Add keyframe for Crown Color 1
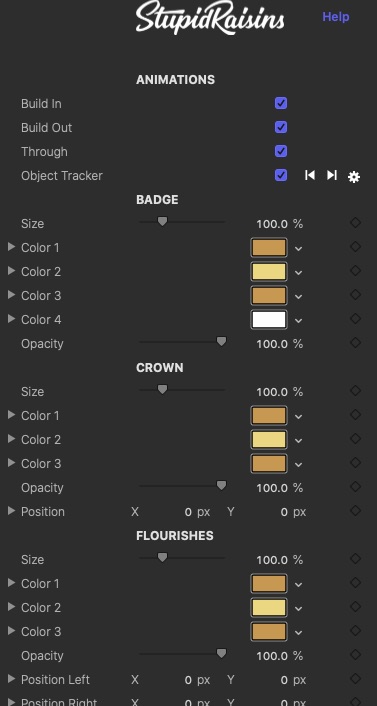Viewport: 377px width, 706px height. (x=355, y=415)
